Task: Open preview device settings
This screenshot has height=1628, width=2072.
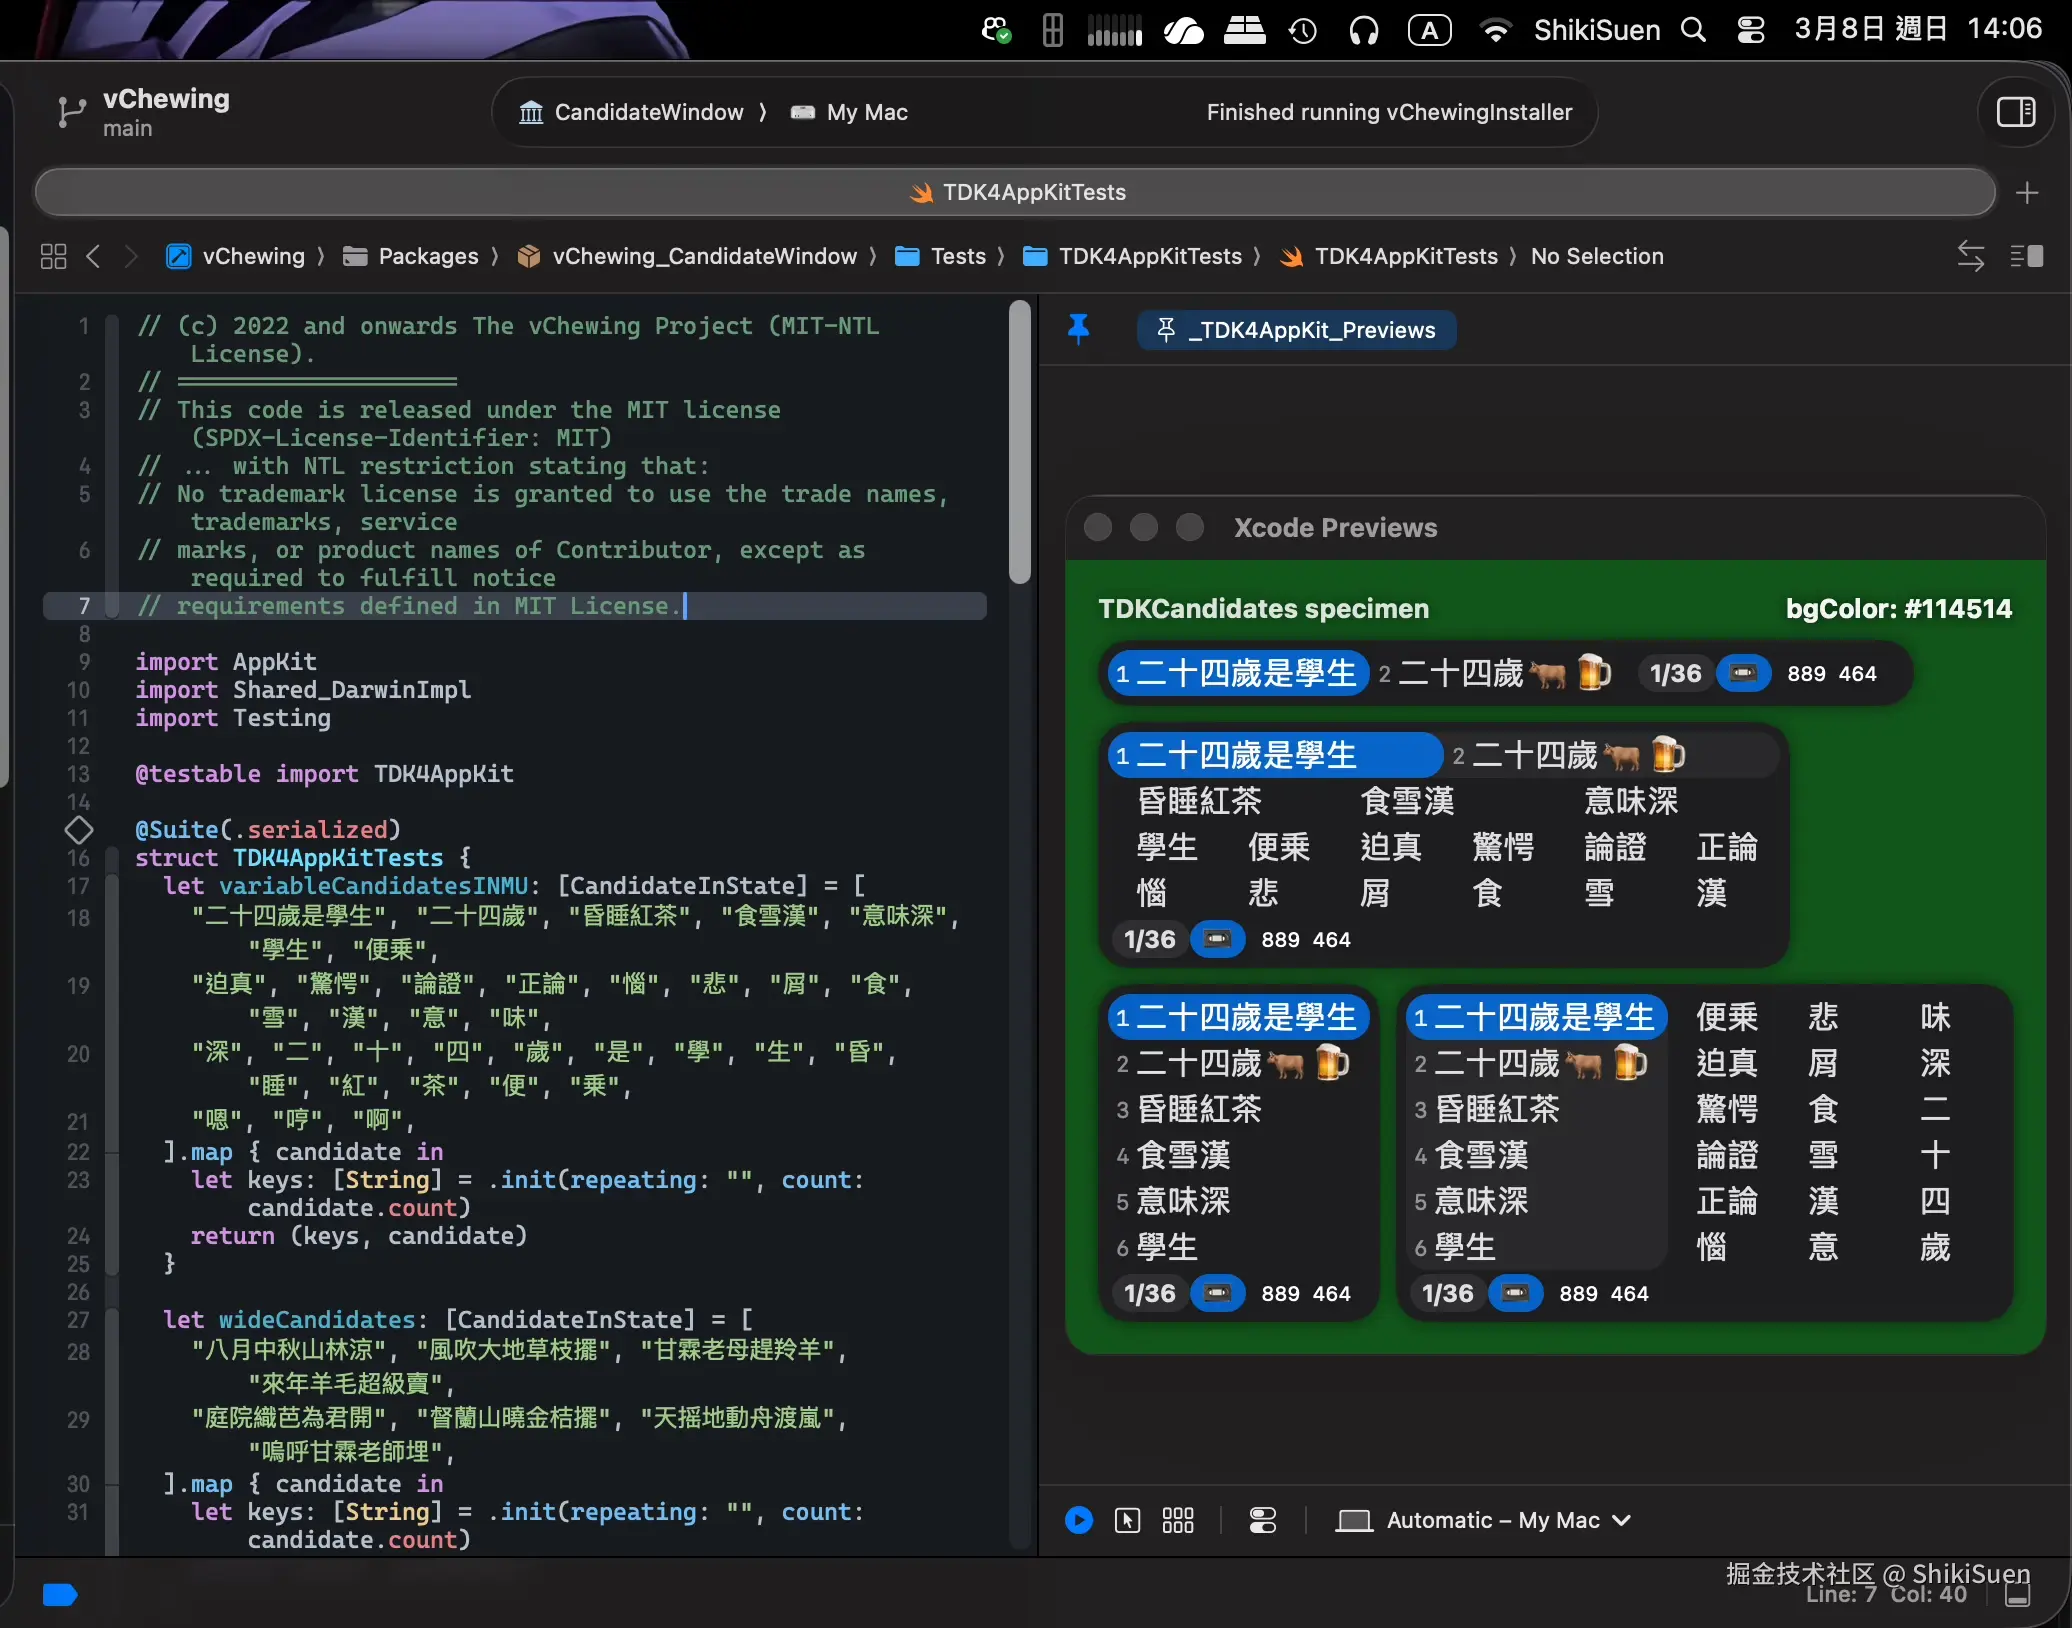Action: click(x=1263, y=1520)
